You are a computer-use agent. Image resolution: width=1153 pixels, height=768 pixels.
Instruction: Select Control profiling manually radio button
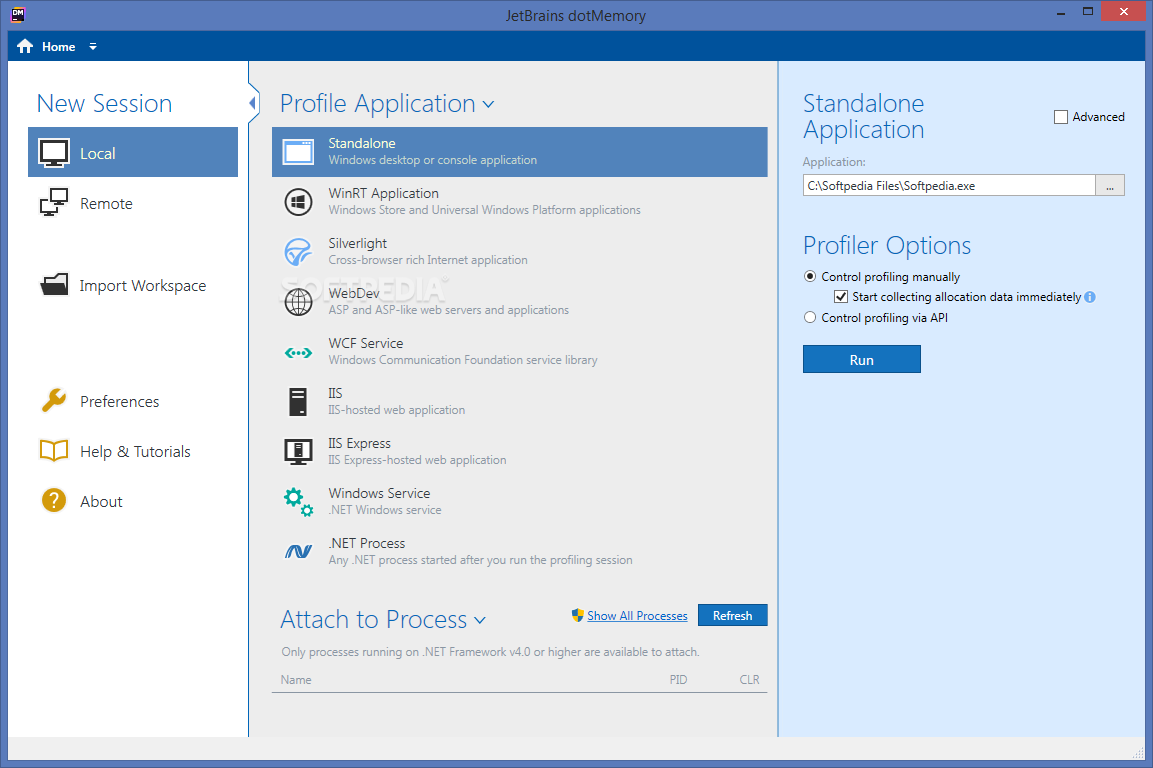[x=810, y=277]
